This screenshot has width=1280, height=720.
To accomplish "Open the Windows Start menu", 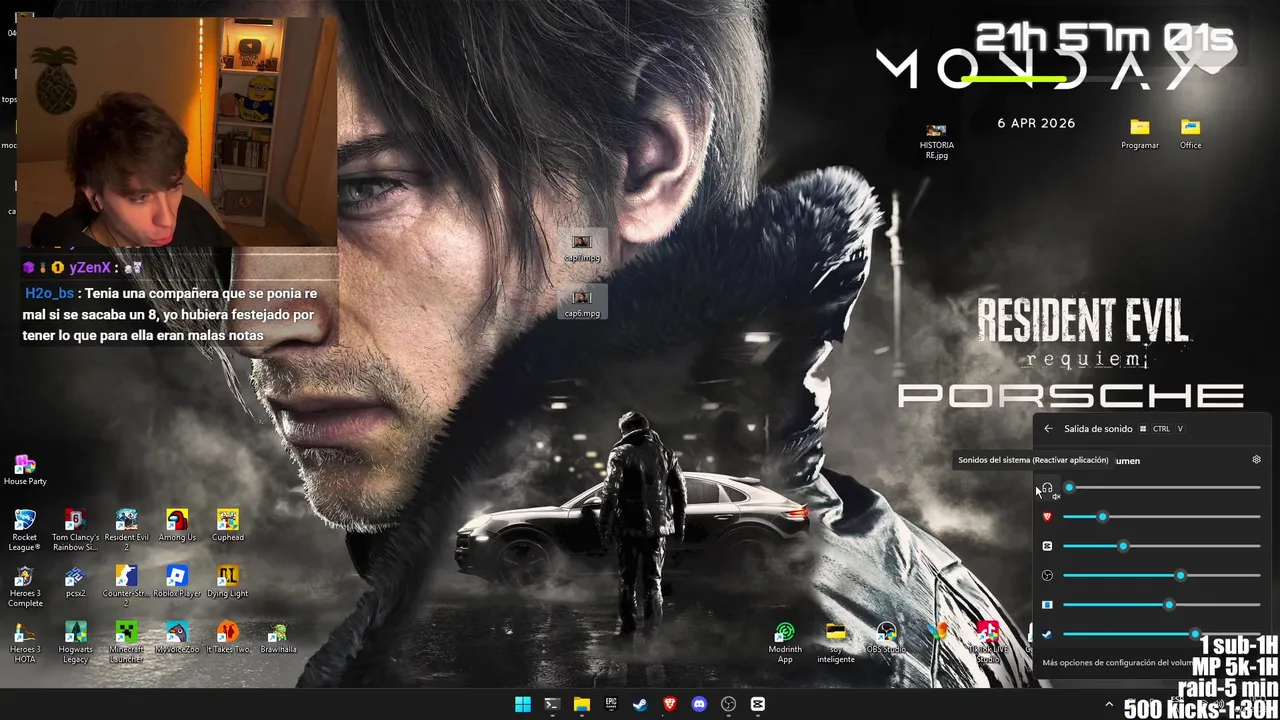I will click(x=522, y=704).
